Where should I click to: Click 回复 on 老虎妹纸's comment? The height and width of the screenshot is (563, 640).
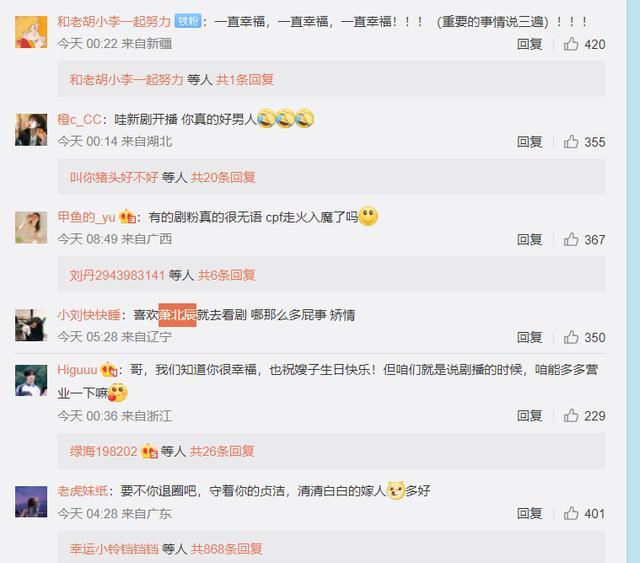click(529, 514)
